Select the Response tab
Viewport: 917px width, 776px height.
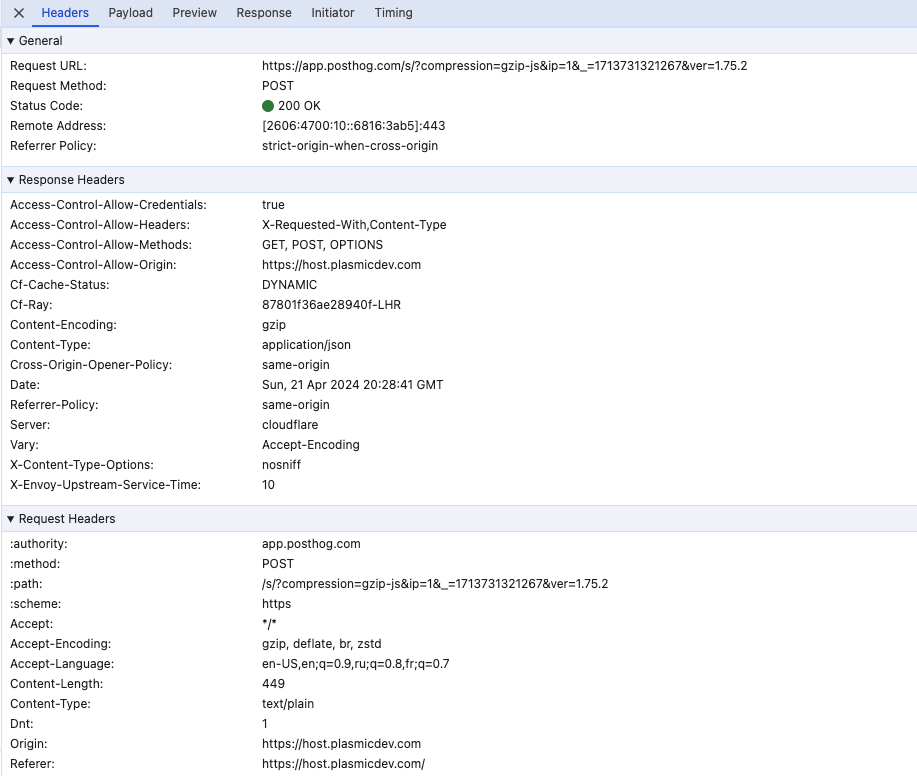[x=264, y=13]
